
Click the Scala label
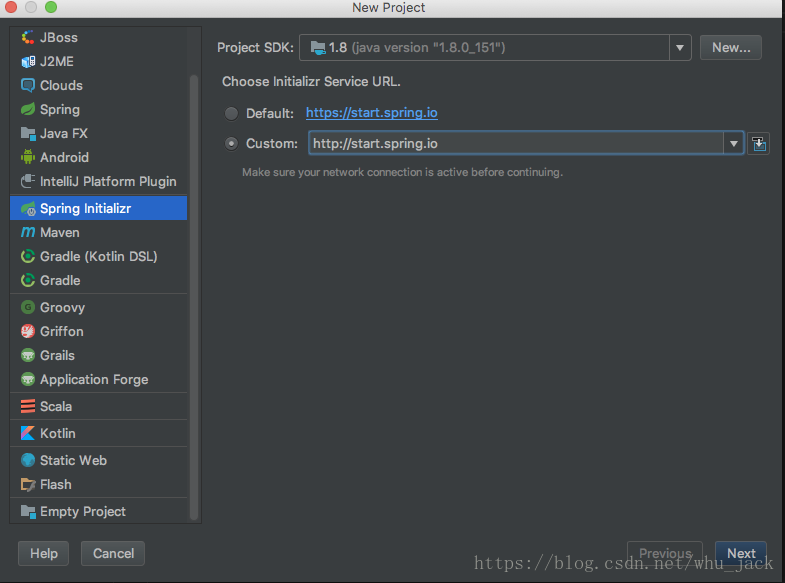click(x=56, y=406)
